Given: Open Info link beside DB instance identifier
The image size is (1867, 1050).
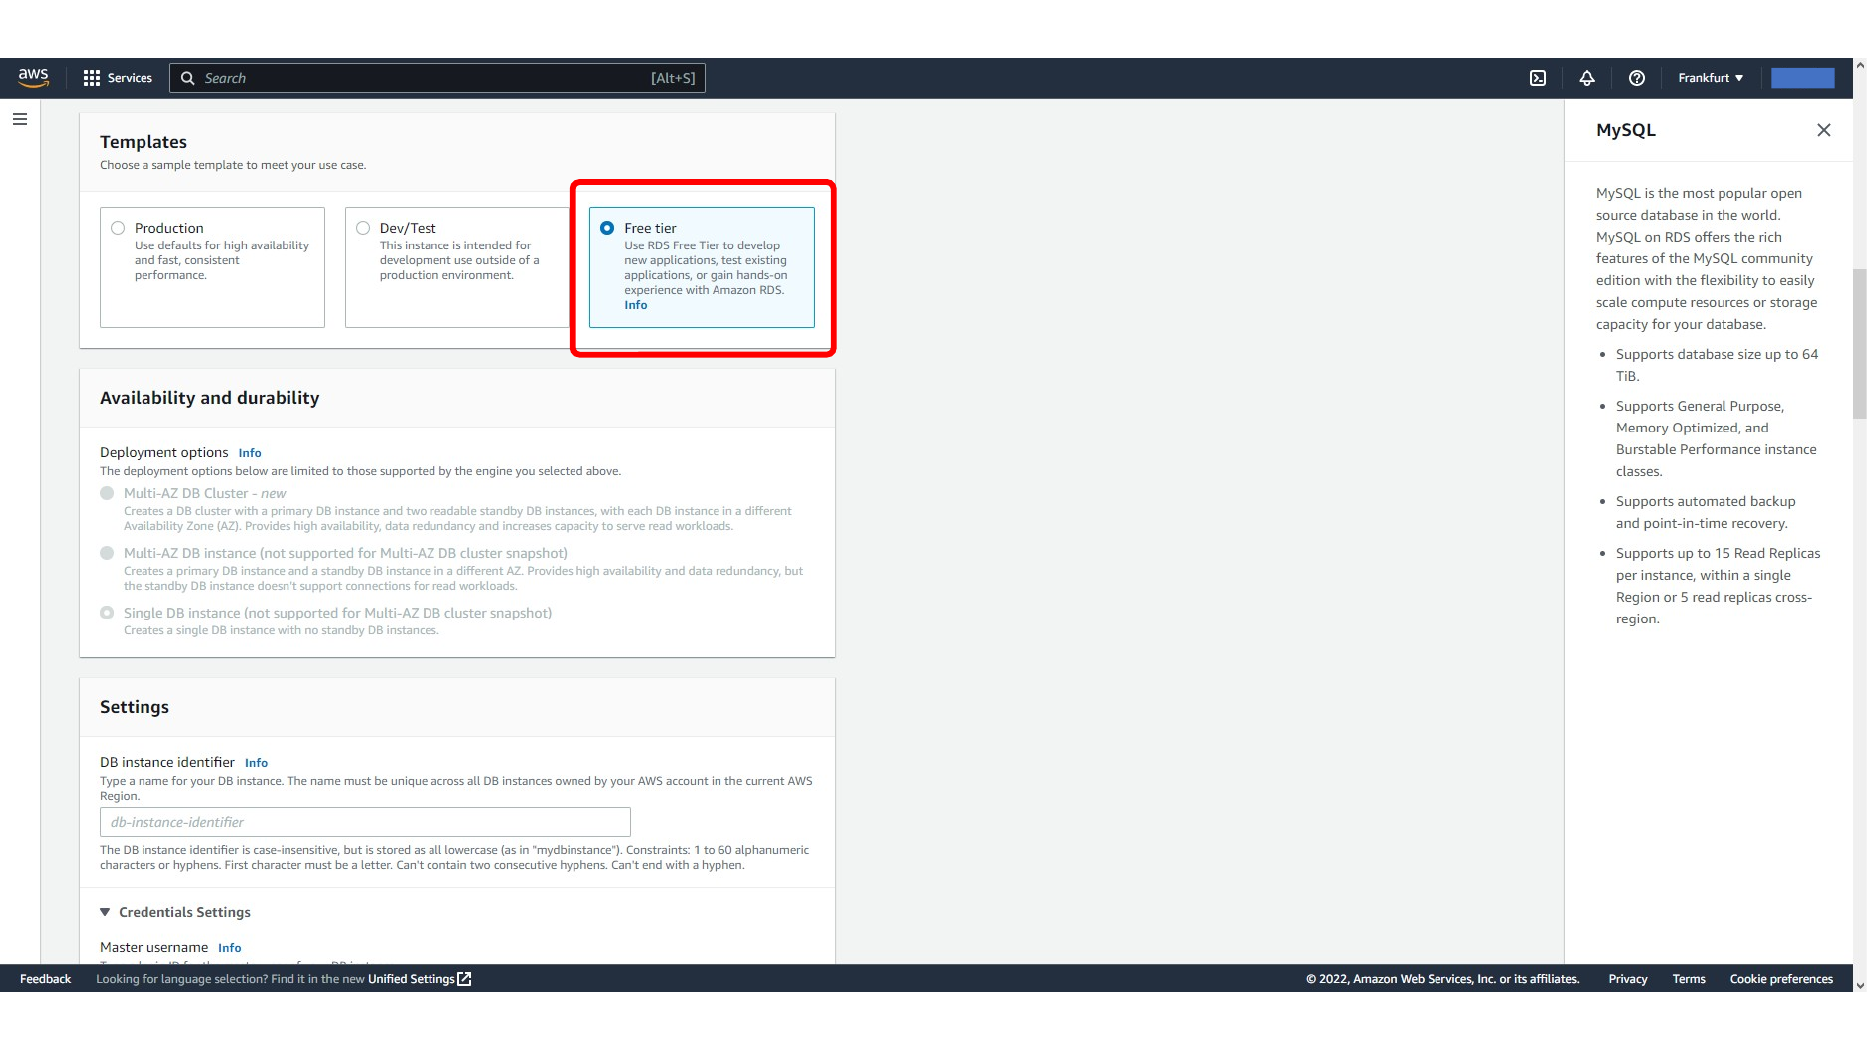Looking at the screenshot, I should pos(256,763).
